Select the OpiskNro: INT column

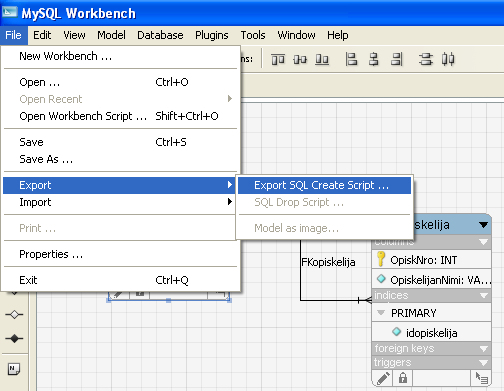tap(432, 259)
